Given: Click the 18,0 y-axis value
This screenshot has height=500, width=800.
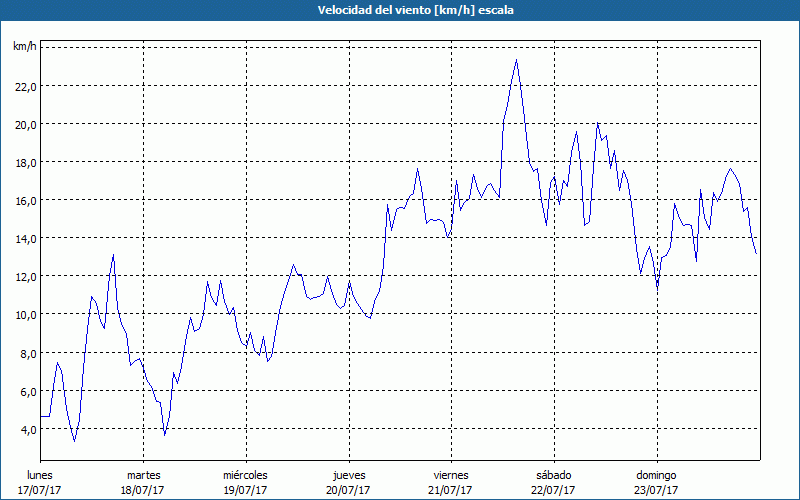Looking at the screenshot, I should click(x=25, y=162).
